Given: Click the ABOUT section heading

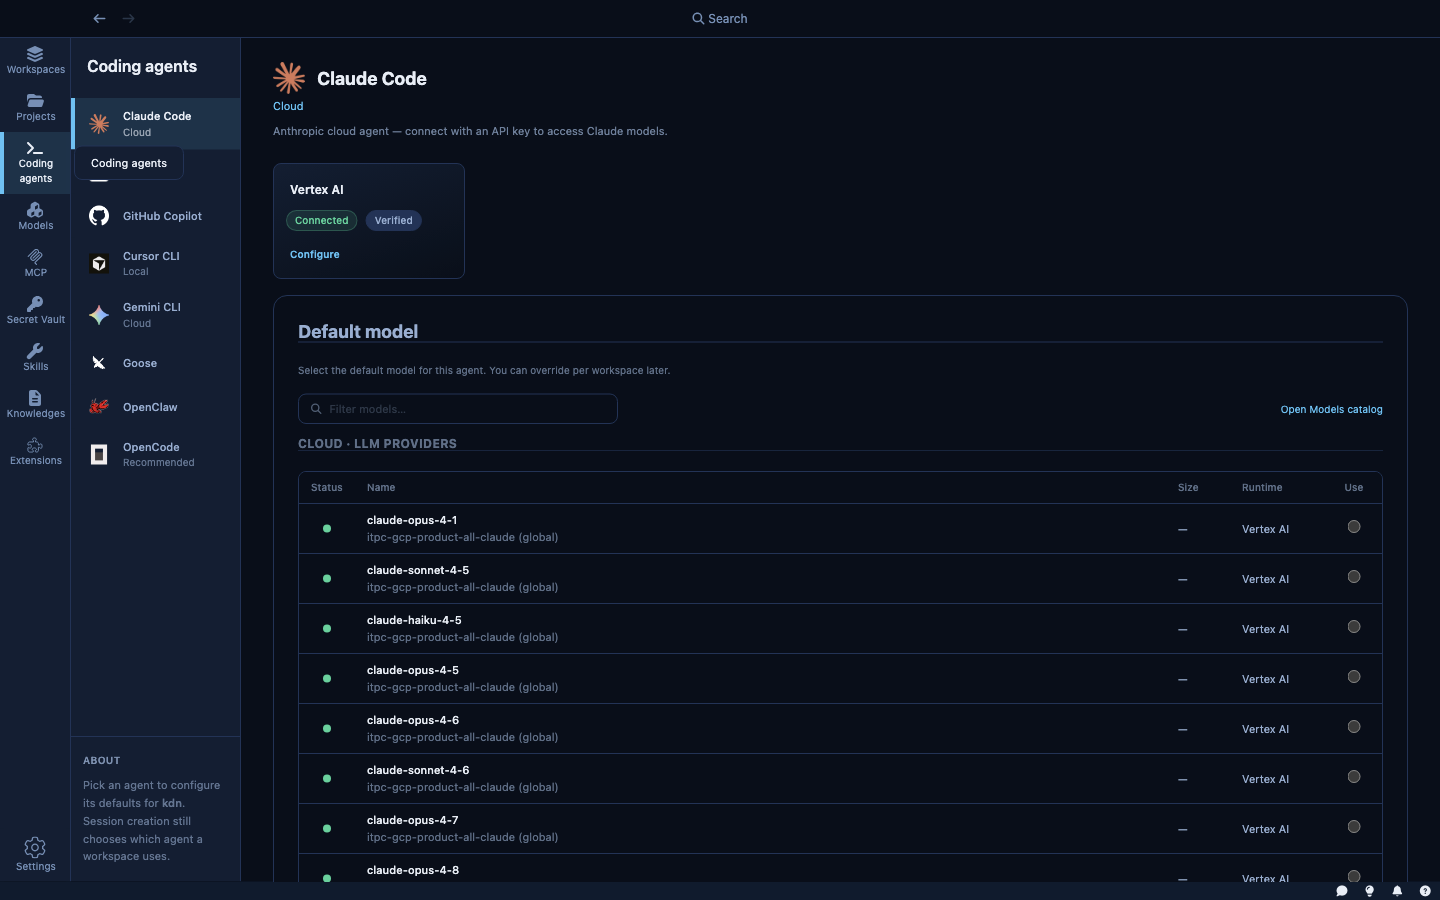Looking at the screenshot, I should (x=101, y=761).
